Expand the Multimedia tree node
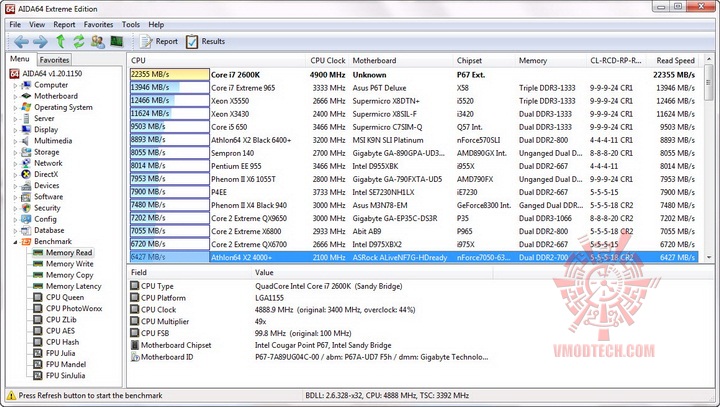720x407 pixels. coord(15,141)
